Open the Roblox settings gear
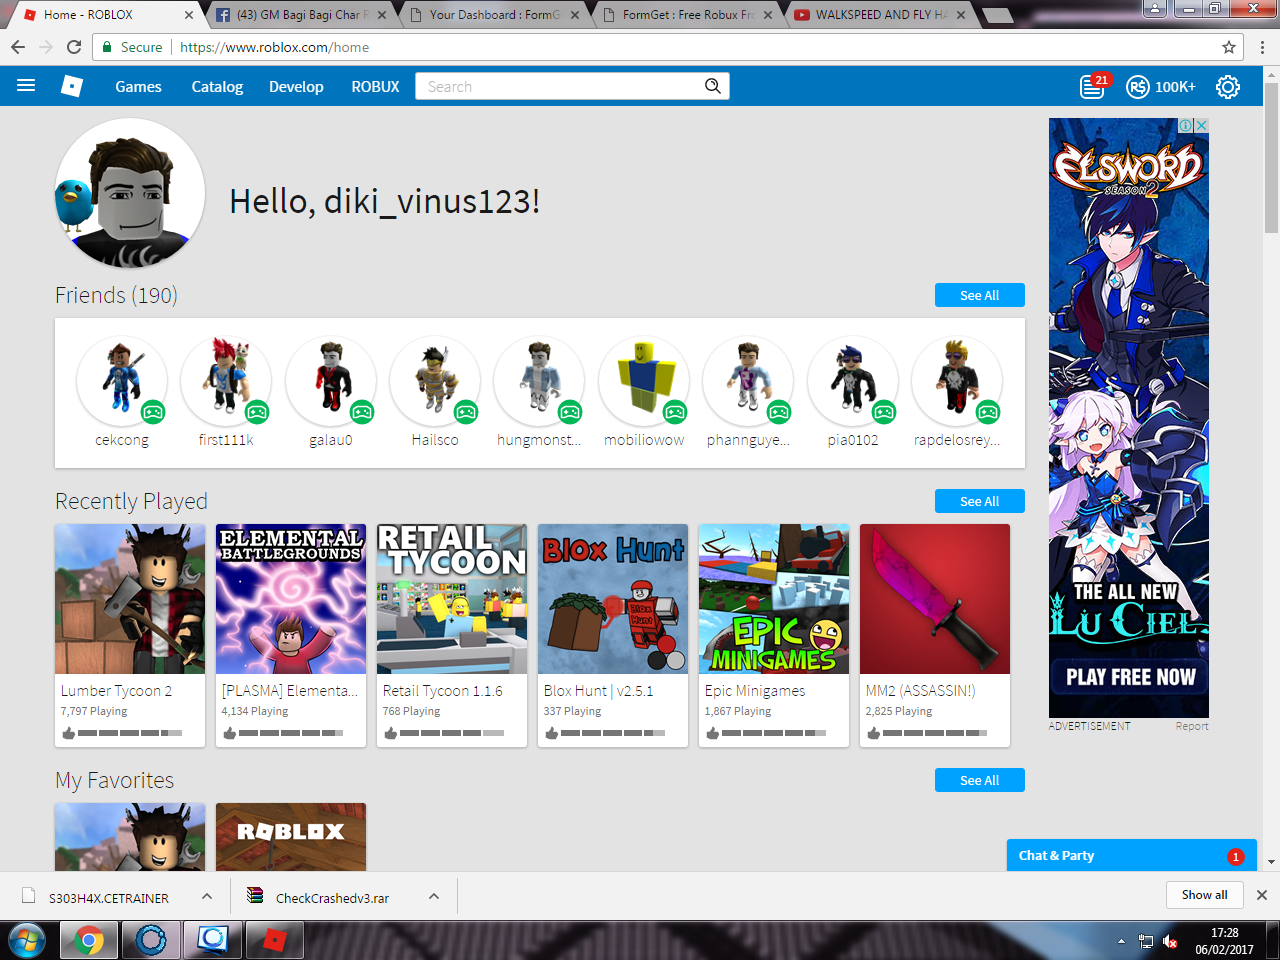1280x960 pixels. pos(1228,87)
